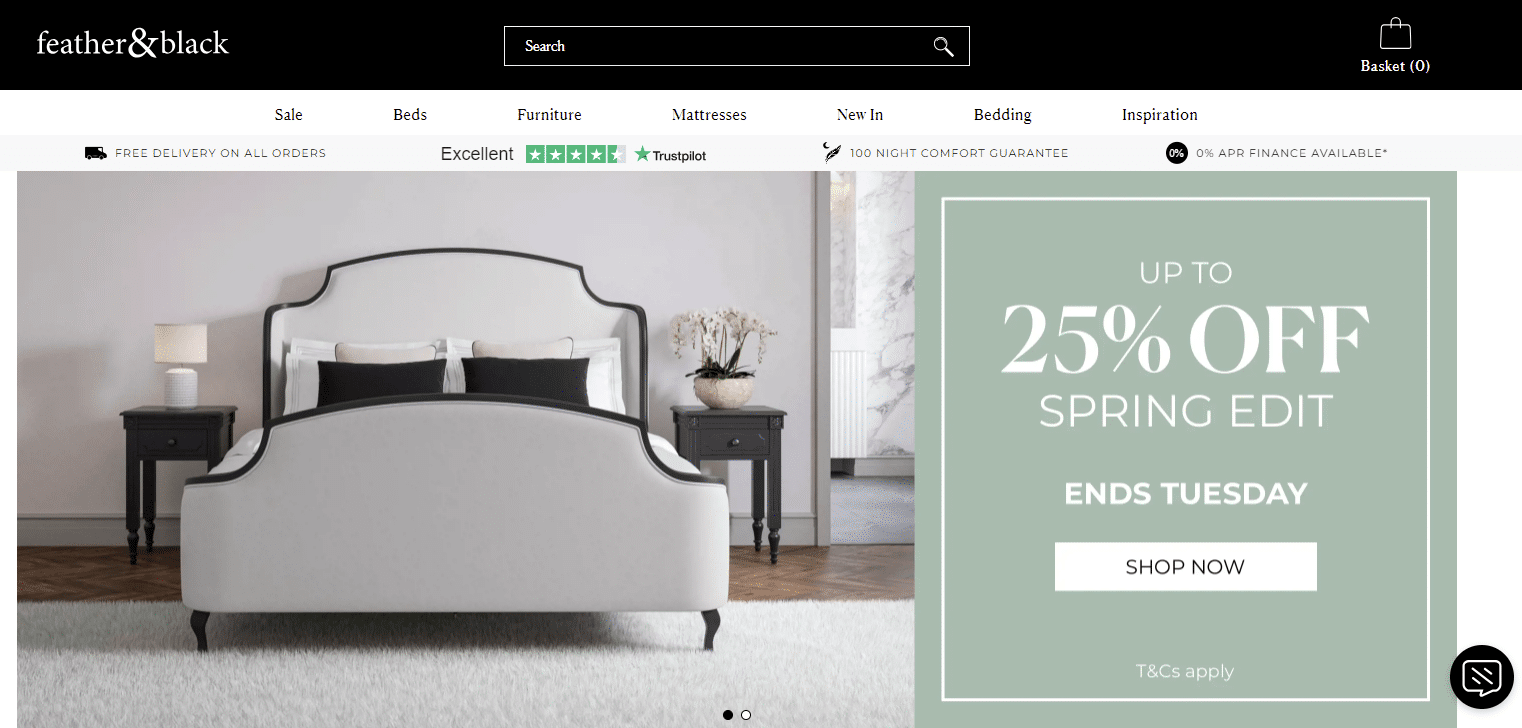1522x728 pixels.
Task: Expand the Furniture category menu
Action: point(549,115)
